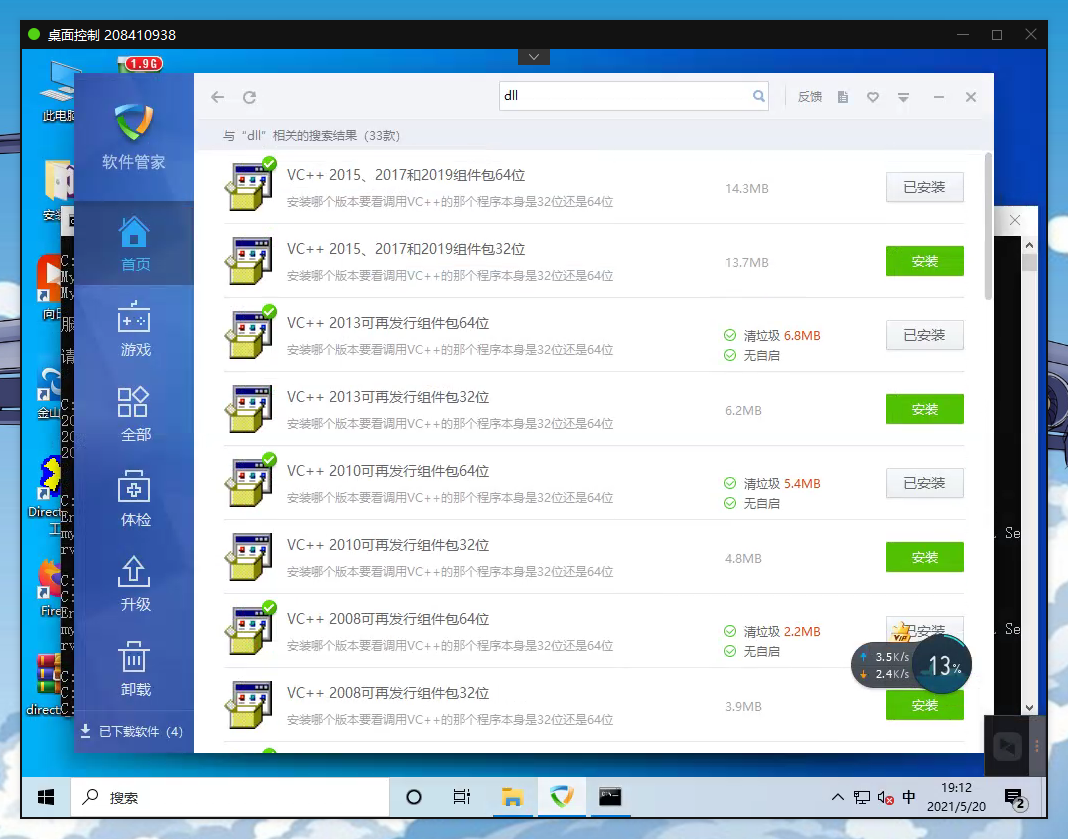The width and height of the screenshot is (1068, 839).
Task: Open the 首页 home section in sidebar
Action: 134,244
